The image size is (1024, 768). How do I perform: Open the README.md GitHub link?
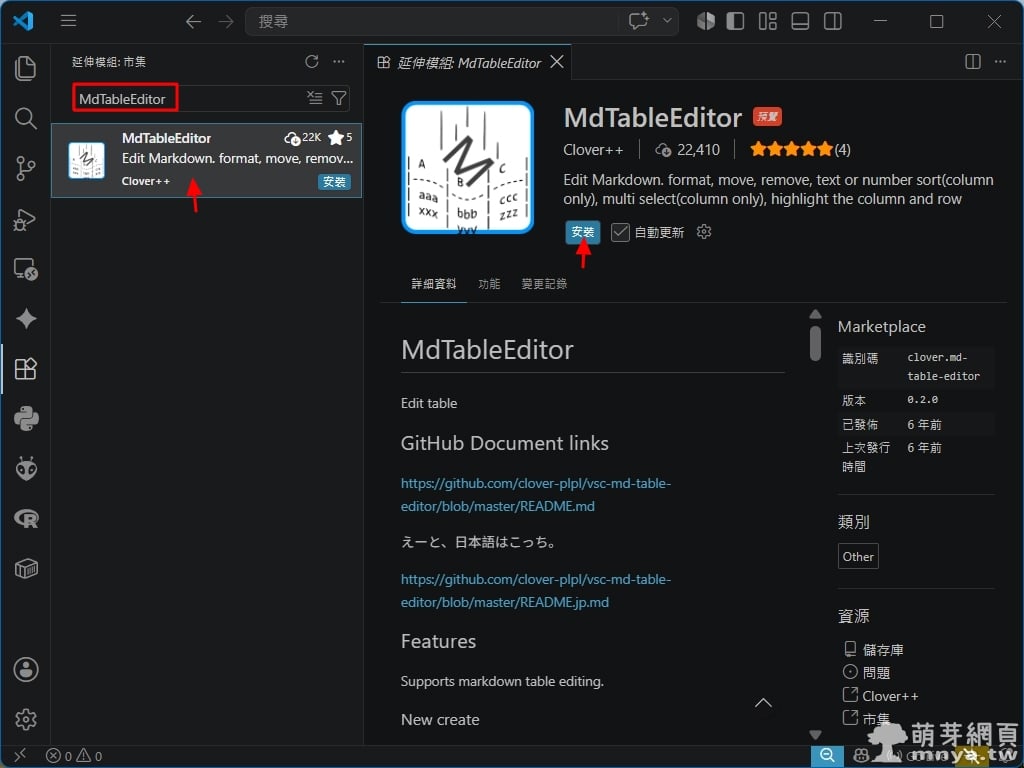(536, 495)
